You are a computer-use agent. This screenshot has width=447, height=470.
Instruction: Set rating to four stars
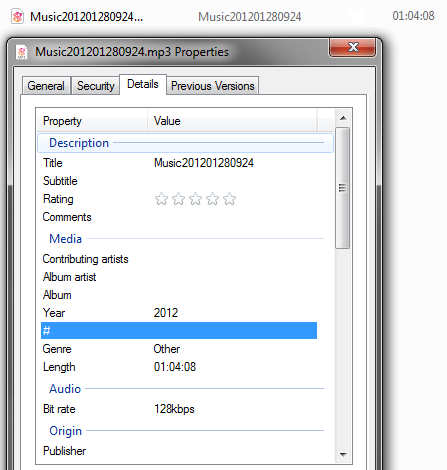[212, 199]
